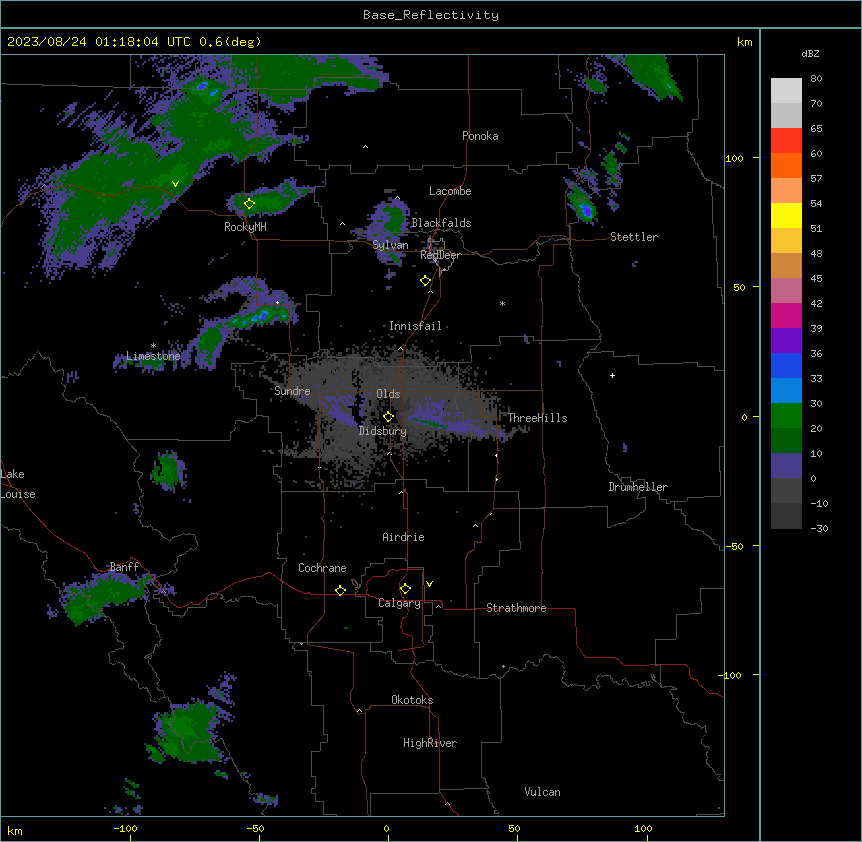Click the Base_Reflectivity title text

pos(431,15)
